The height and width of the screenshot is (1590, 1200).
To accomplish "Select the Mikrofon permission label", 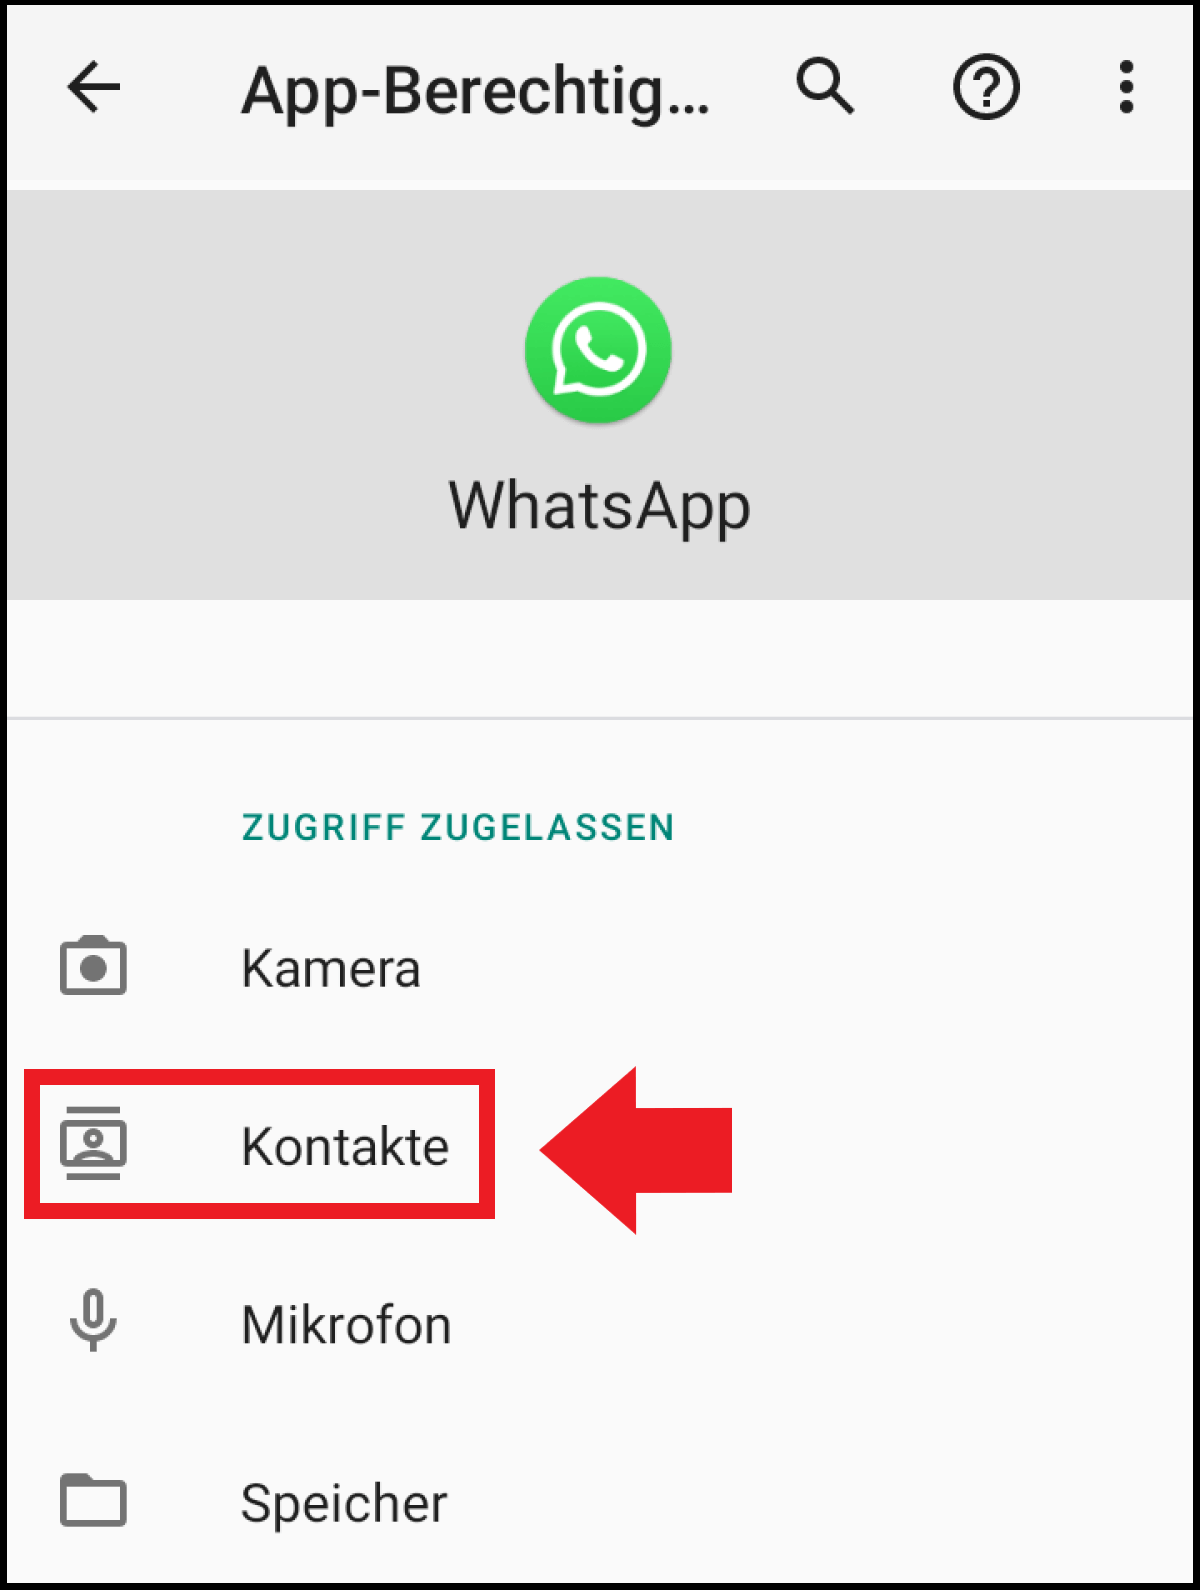I will (x=346, y=1325).
